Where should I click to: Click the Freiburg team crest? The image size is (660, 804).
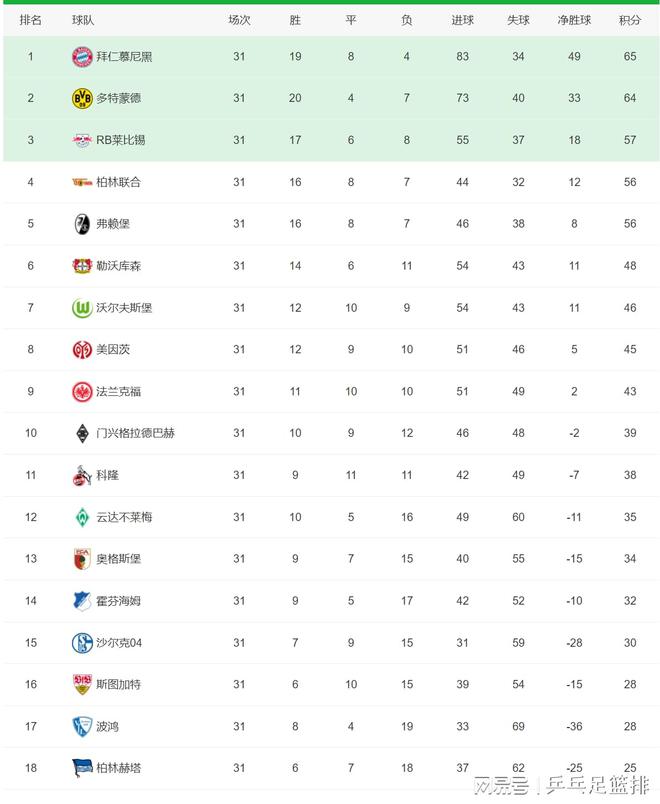[82, 224]
